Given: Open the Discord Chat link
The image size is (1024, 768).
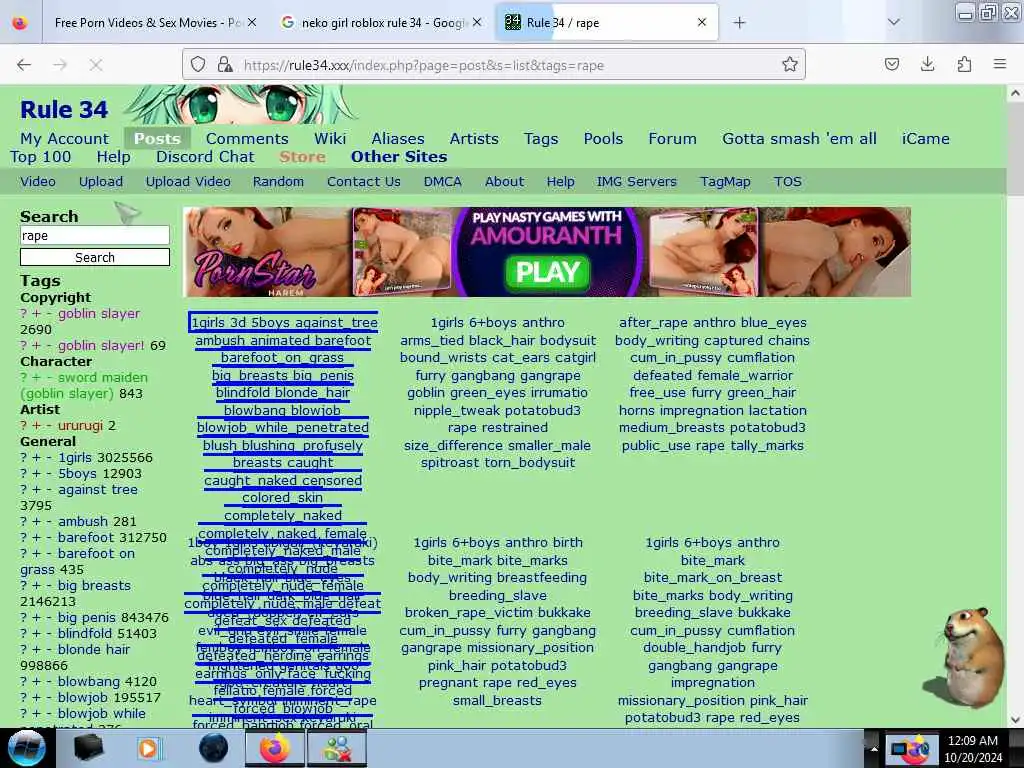Looking at the screenshot, I should [x=205, y=157].
